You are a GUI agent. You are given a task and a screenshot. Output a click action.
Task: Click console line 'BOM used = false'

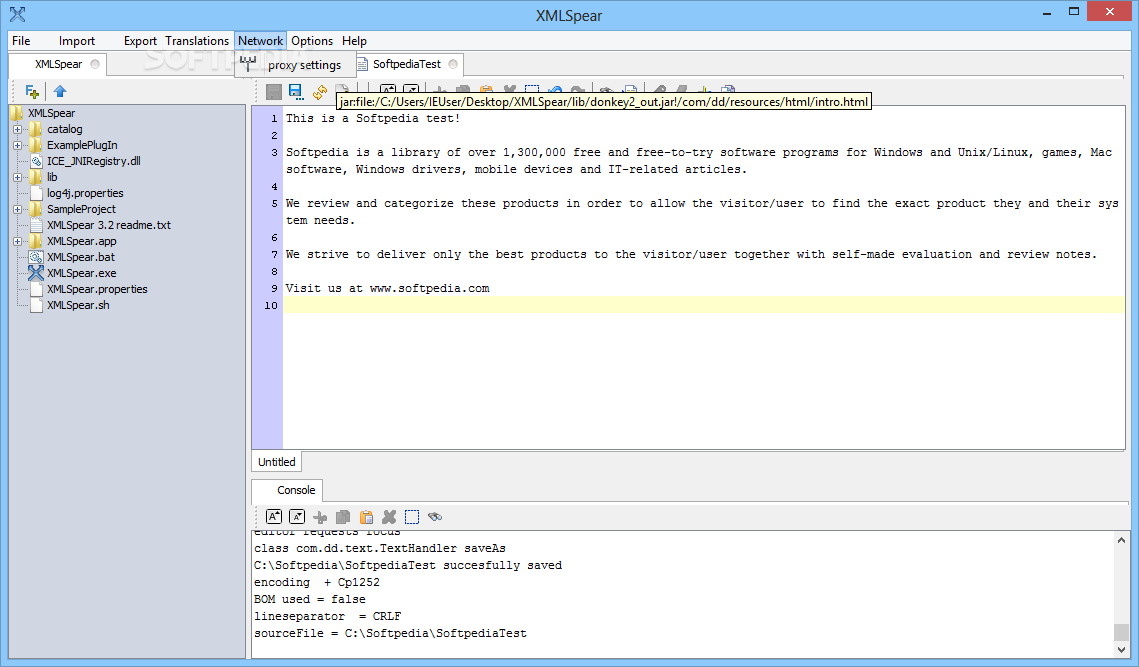coord(309,599)
